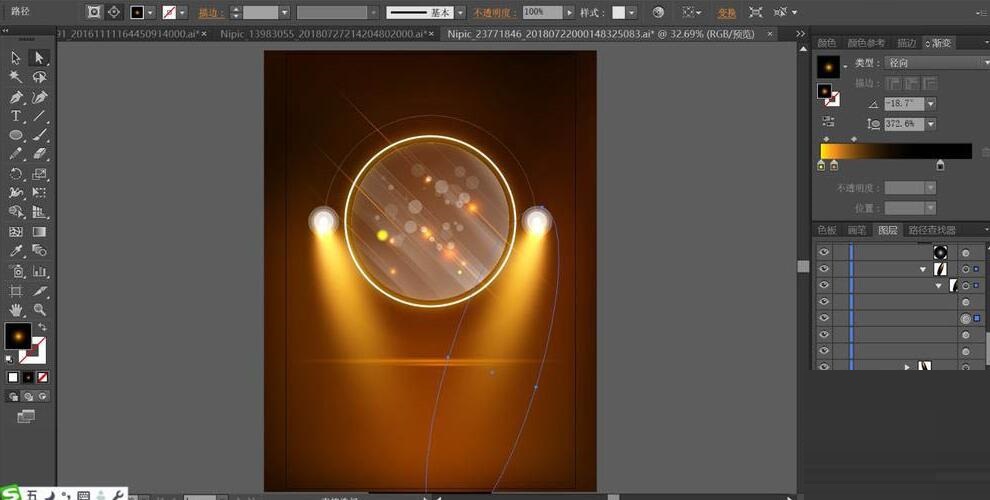Switch to the 色板 swatches tab
This screenshot has width=990, height=500.
point(826,230)
